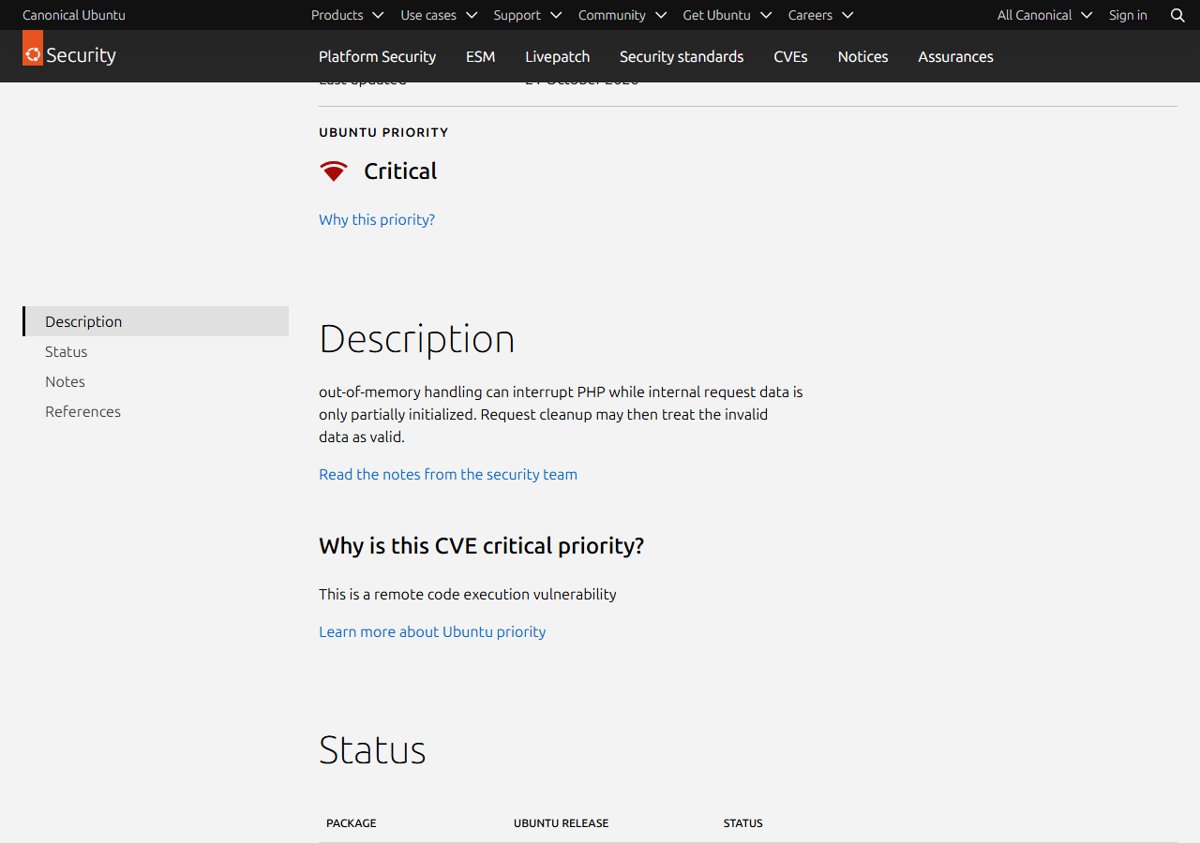
Task: Click the Security site title text
Action: 81,55
